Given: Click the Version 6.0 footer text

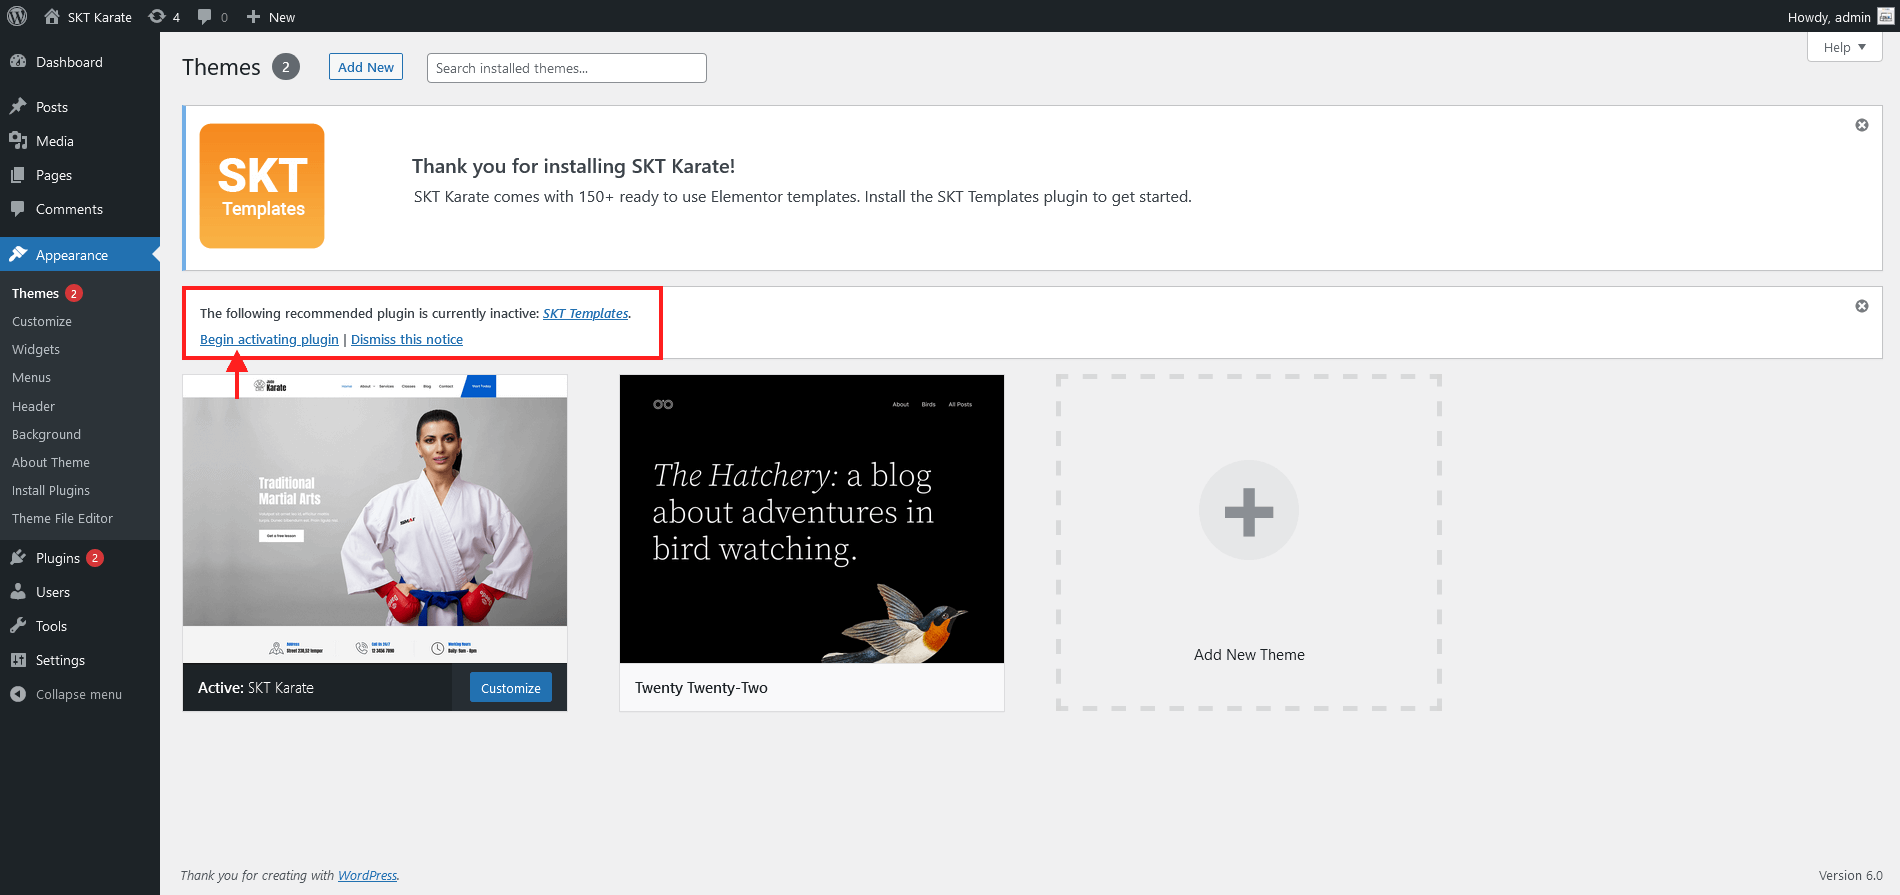Looking at the screenshot, I should pos(1850,875).
